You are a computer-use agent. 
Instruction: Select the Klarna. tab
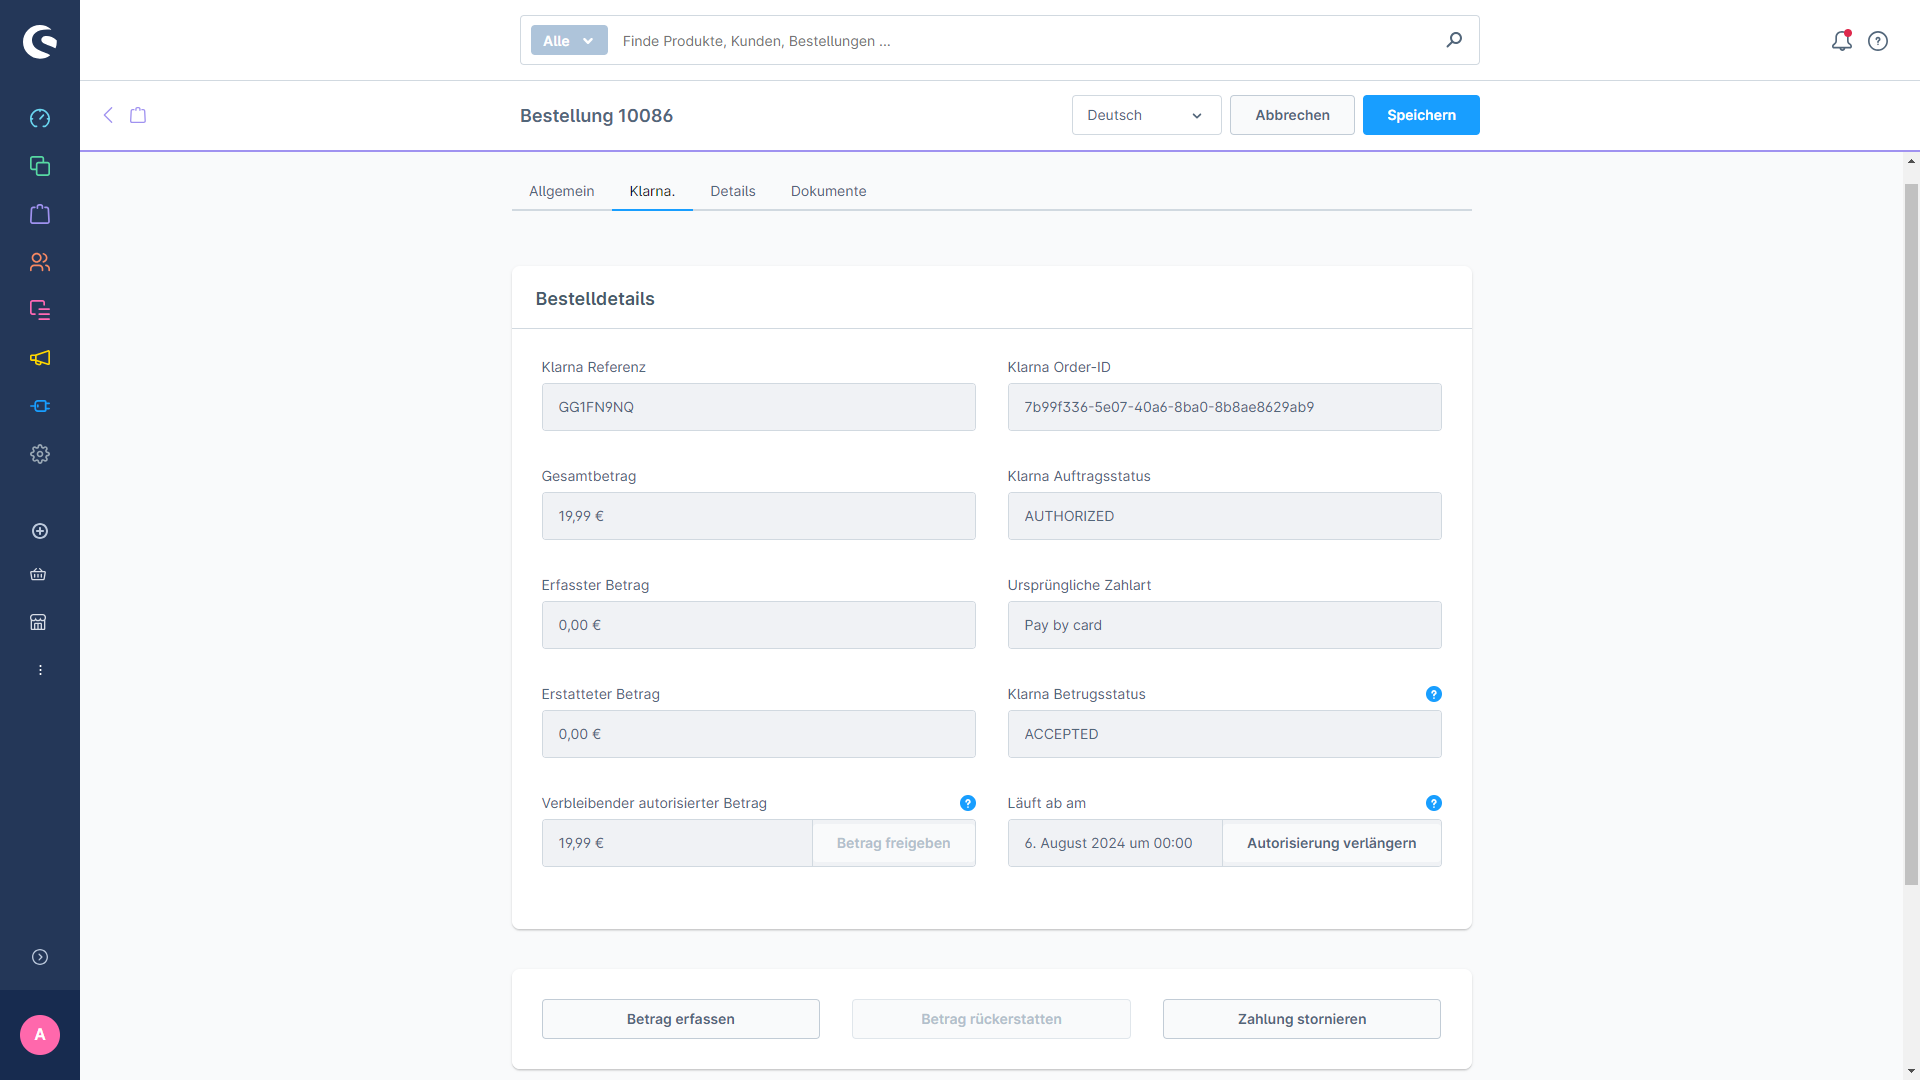652,191
